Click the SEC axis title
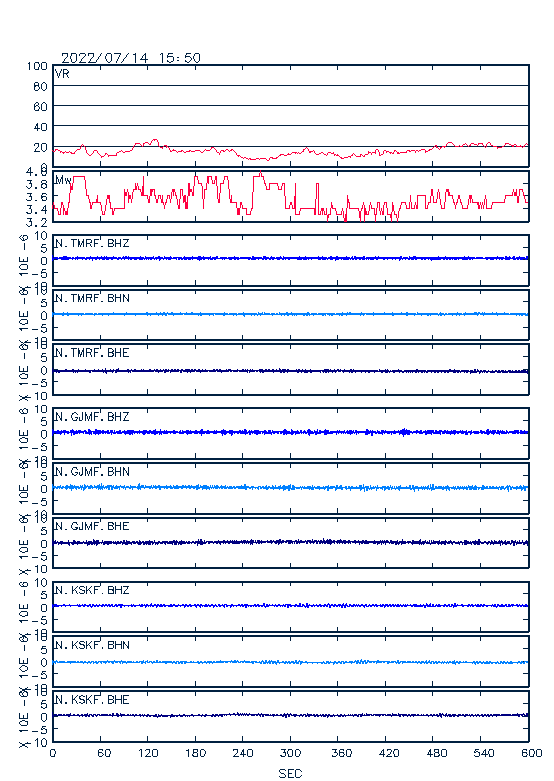 pyautogui.click(x=290, y=774)
